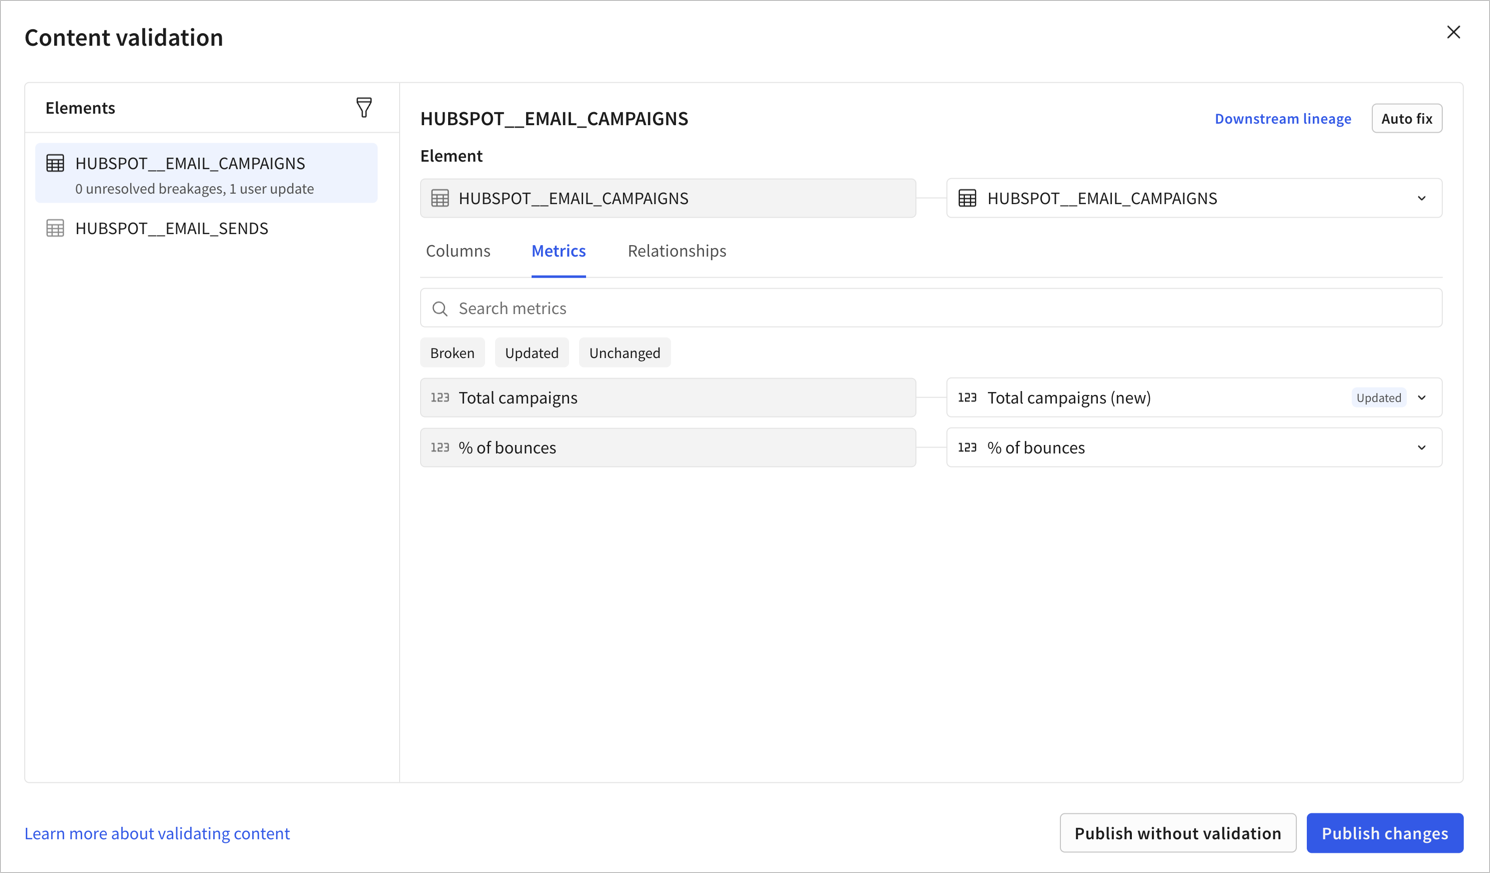
Task: Open the Downstream lineage link
Action: [1283, 118]
